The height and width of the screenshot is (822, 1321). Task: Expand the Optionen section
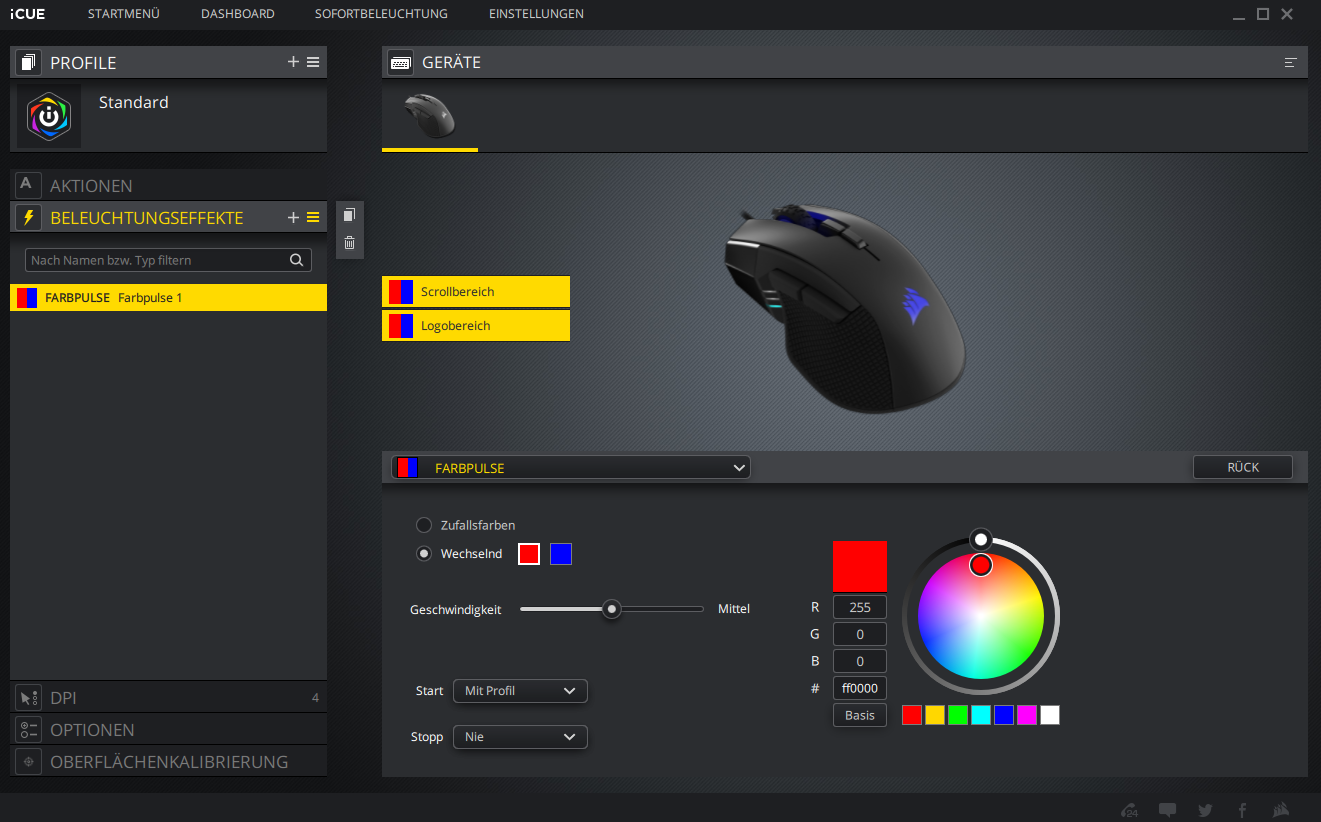click(x=168, y=729)
